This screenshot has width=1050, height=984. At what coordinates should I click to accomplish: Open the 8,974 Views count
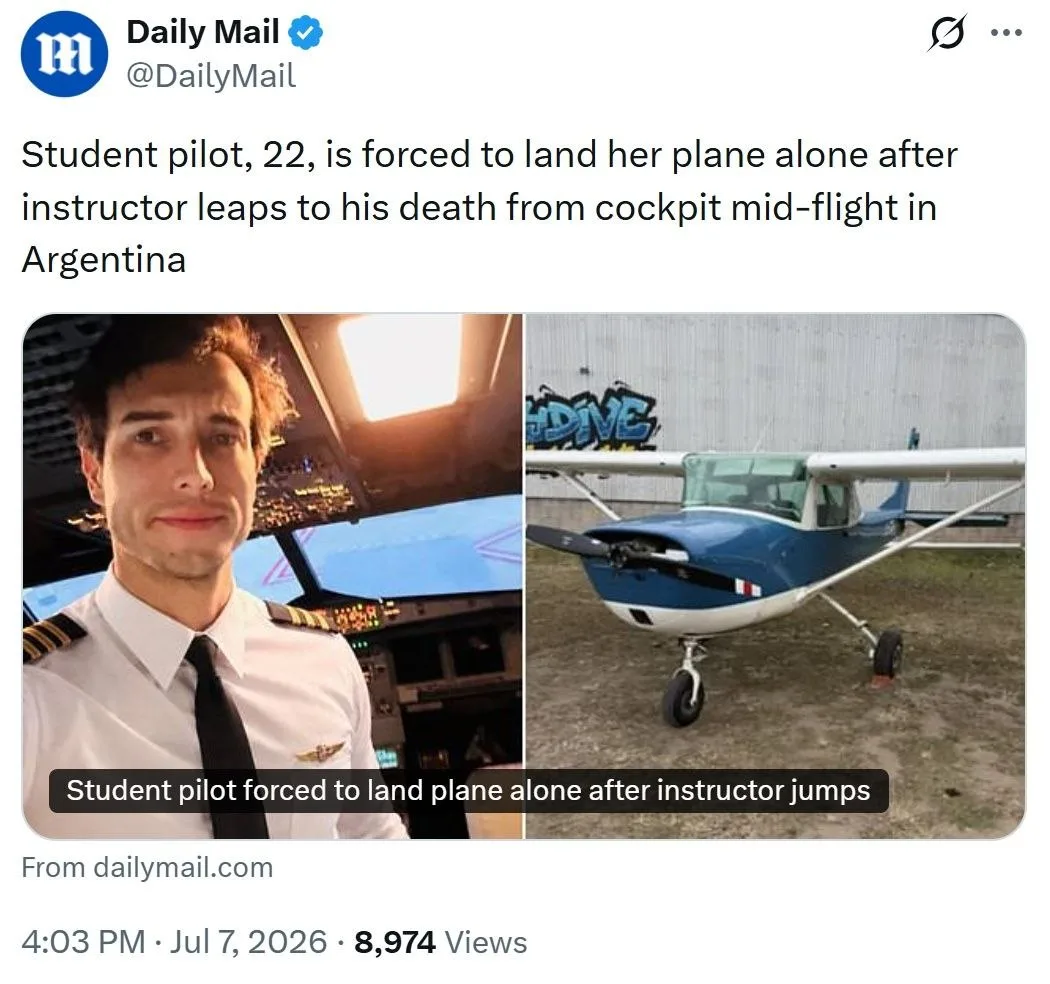[441, 942]
